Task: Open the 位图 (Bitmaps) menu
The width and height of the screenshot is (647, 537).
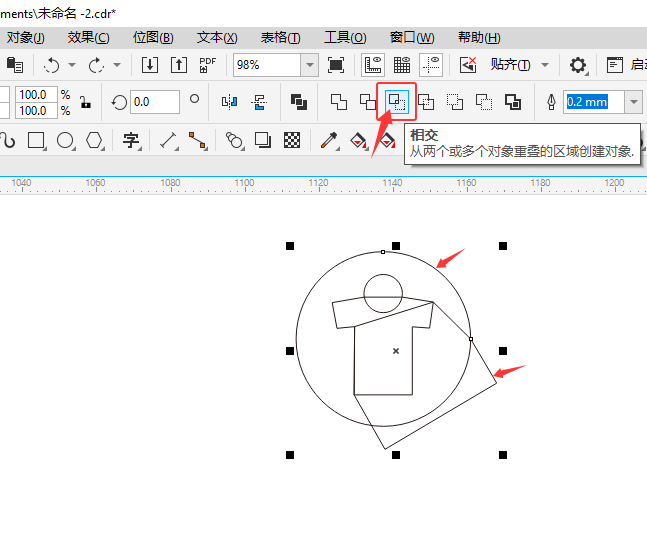Action: [x=152, y=38]
